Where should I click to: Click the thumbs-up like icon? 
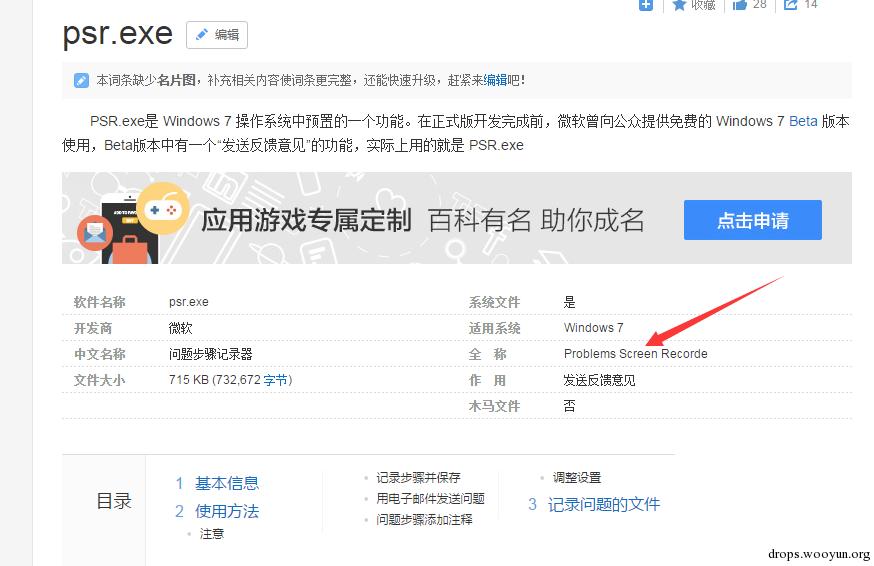(740, 5)
